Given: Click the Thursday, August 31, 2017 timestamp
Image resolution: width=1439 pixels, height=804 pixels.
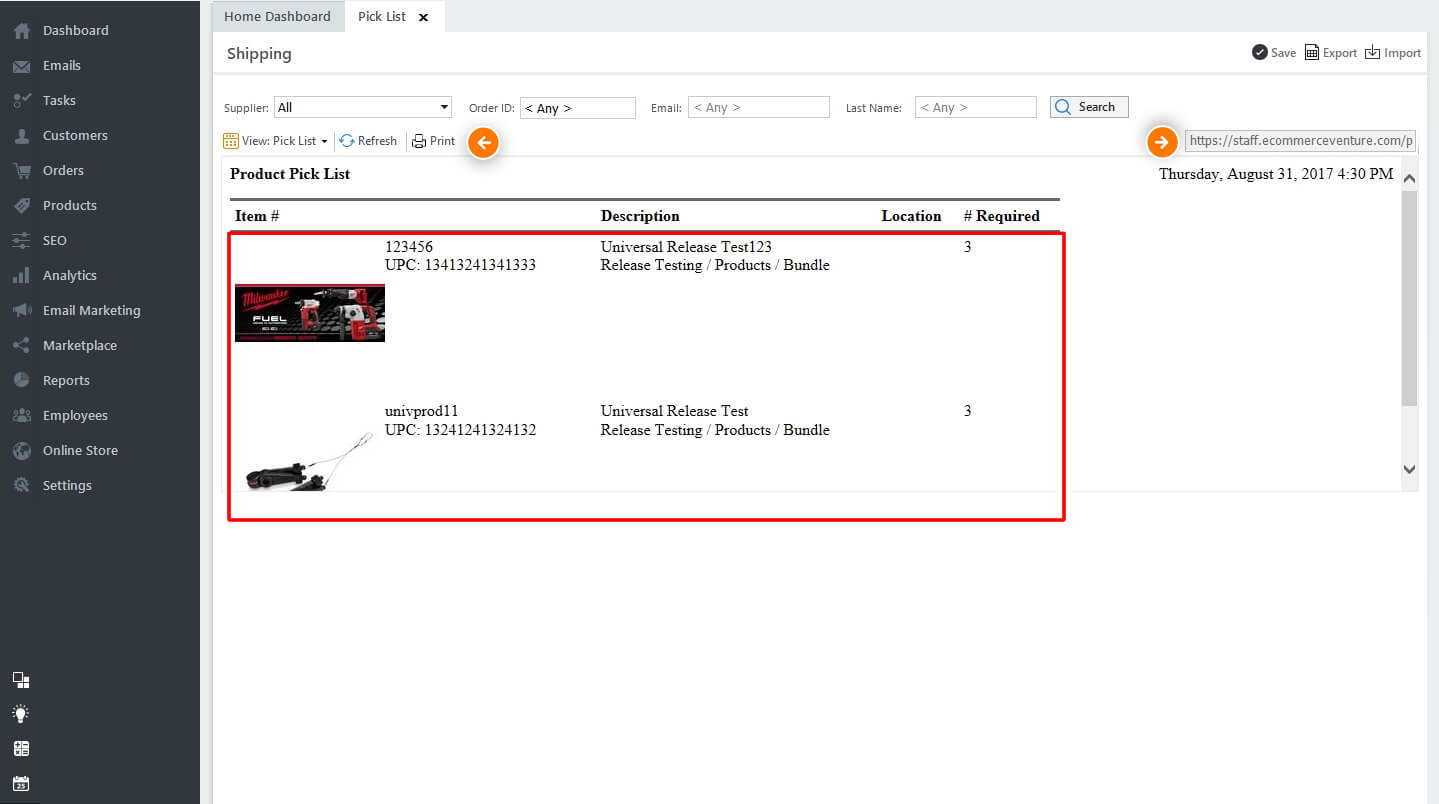Looking at the screenshot, I should click(1276, 174).
